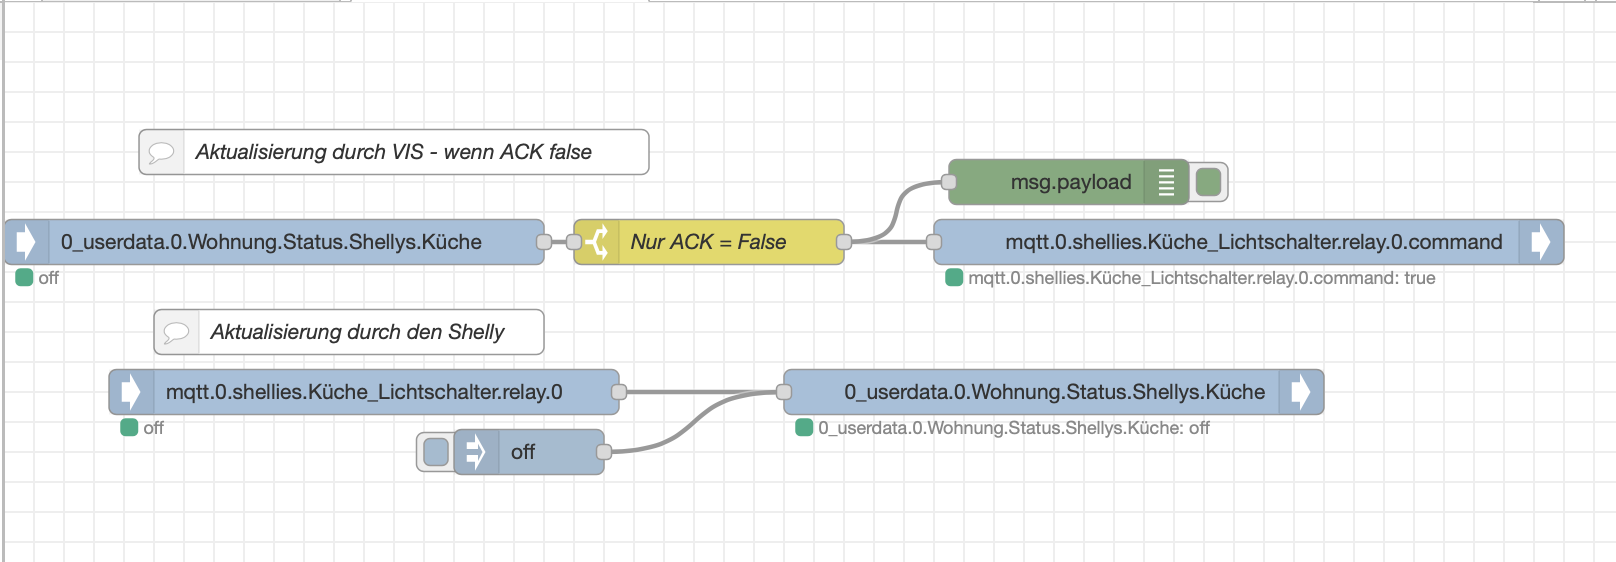The width and height of the screenshot is (1616, 562).
Task: Click the arrow icon on the off inject node
Action: coord(476,452)
